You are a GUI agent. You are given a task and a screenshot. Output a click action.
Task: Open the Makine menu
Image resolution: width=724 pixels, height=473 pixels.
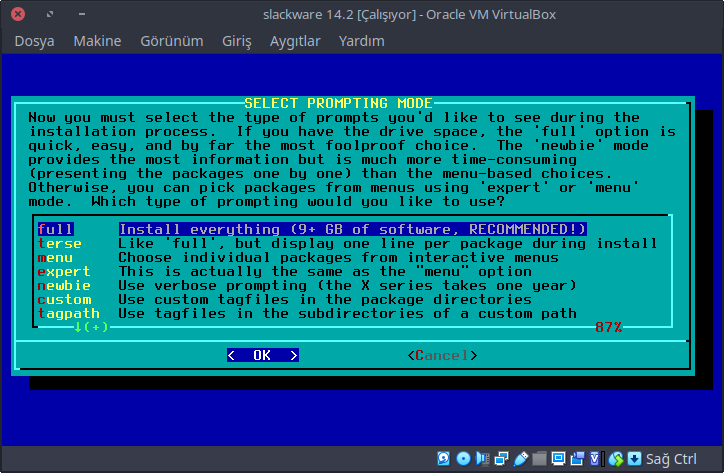click(97, 41)
